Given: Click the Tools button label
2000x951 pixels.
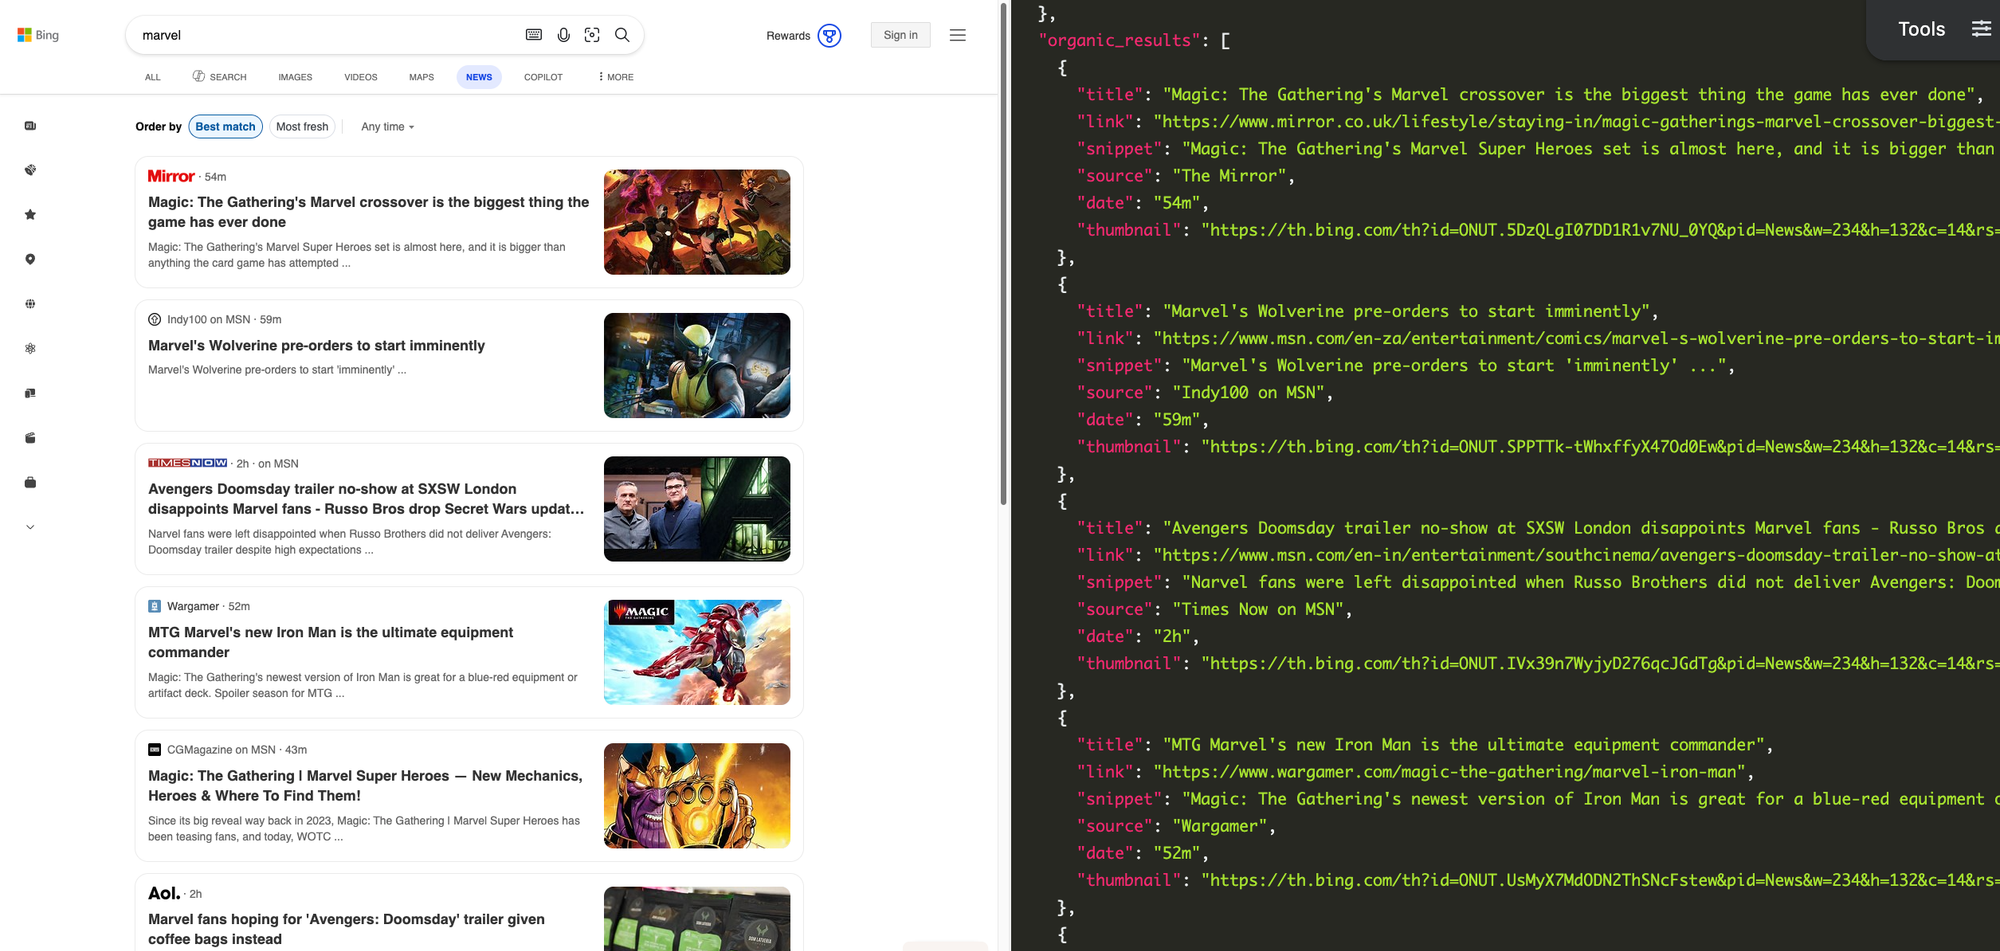Looking at the screenshot, I should coord(1922,29).
